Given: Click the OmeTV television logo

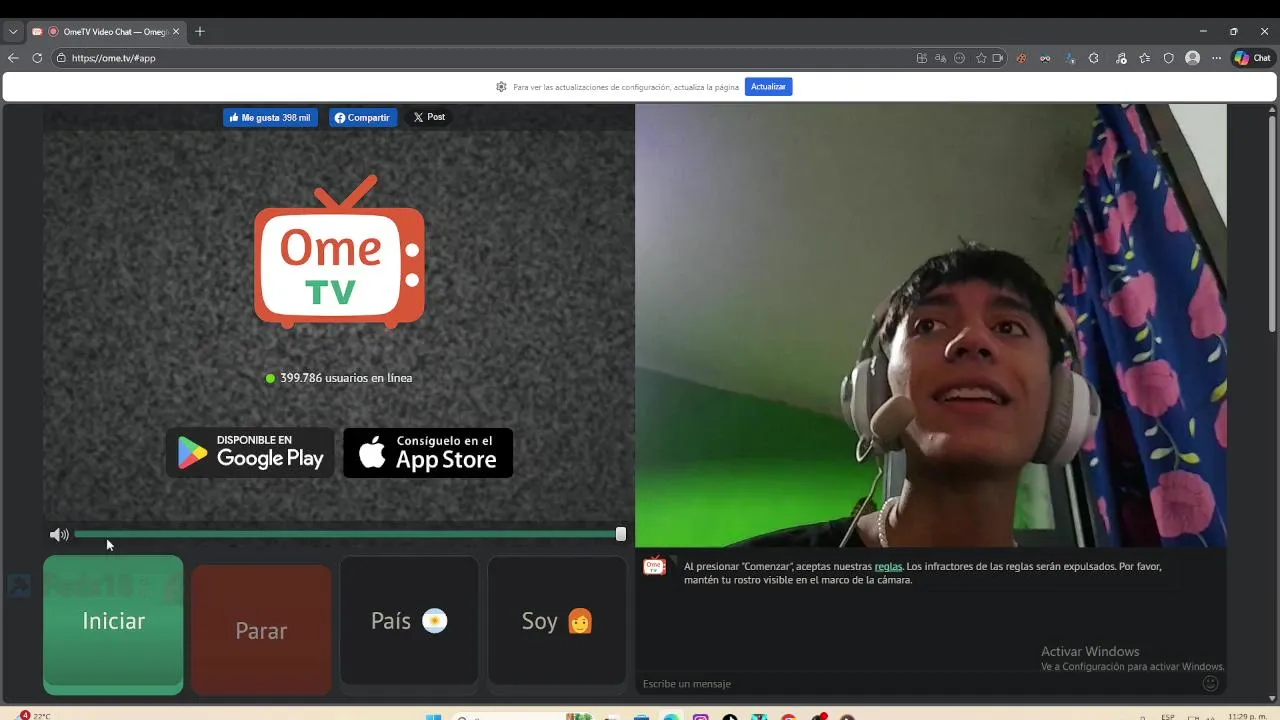Looking at the screenshot, I should click(339, 252).
